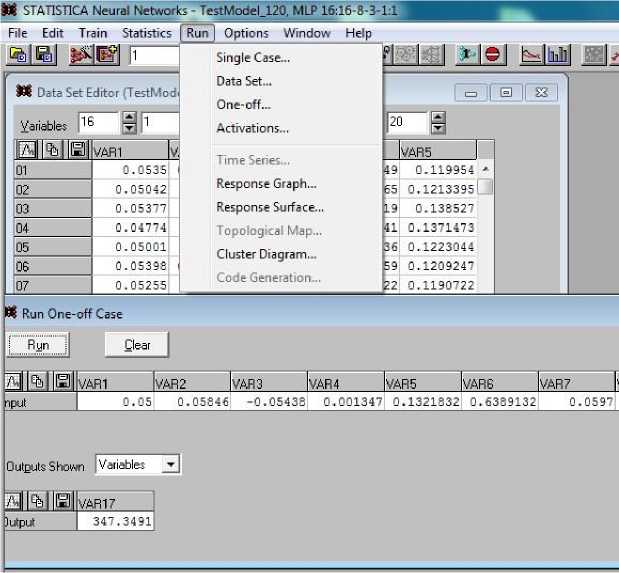Open the Statistics menu

(x=146, y=33)
